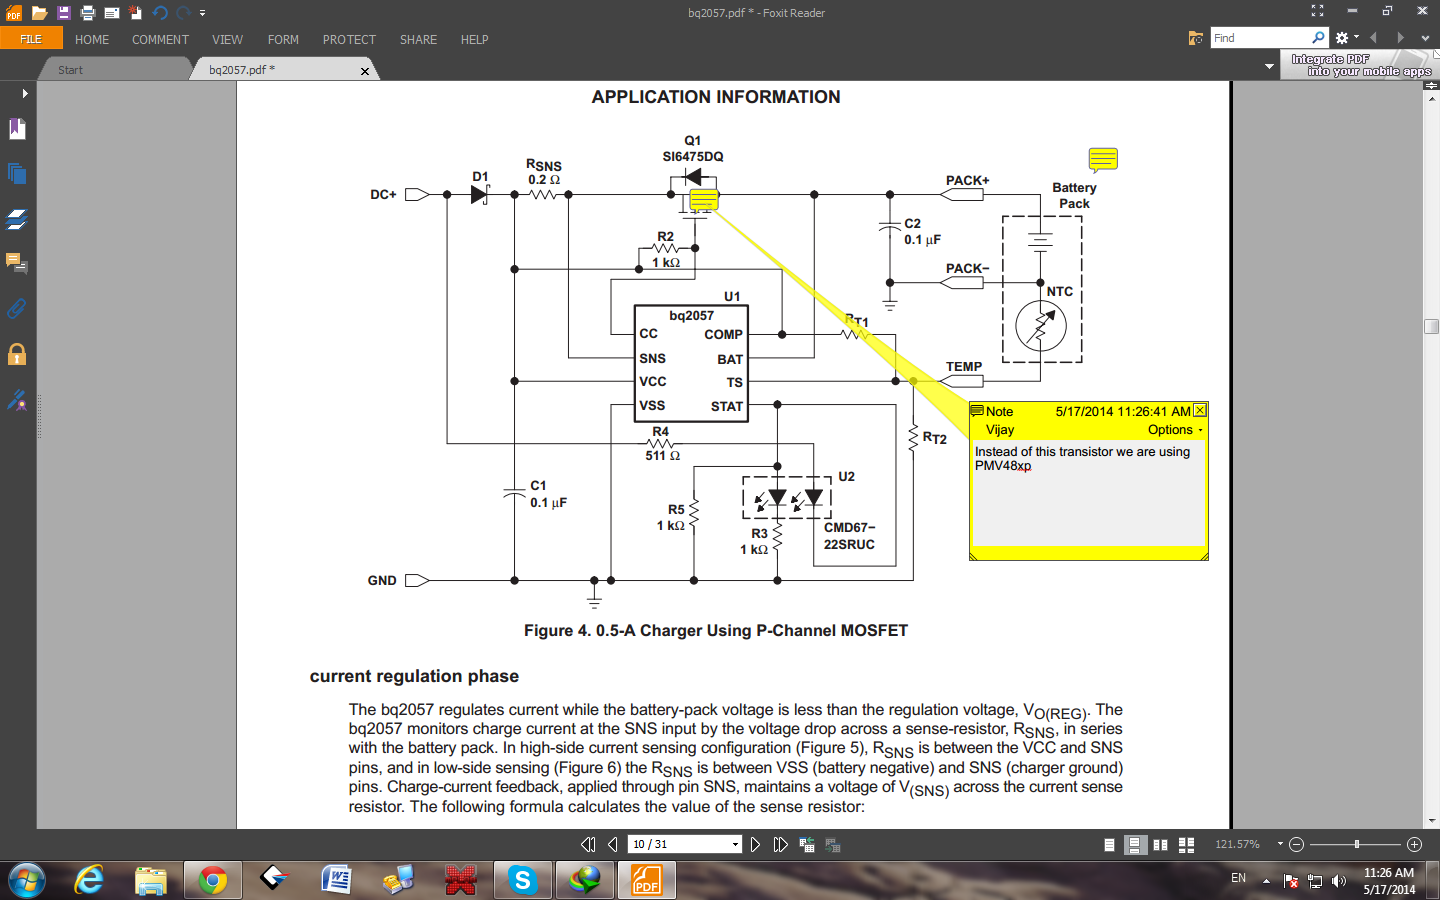Open the VIEW ribbon tab

(x=227, y=40)
